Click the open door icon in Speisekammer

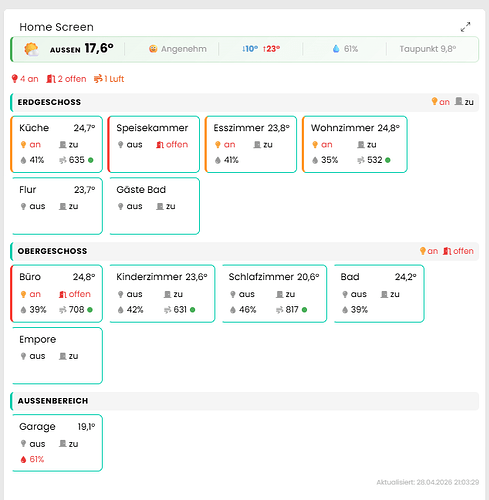click(160, 145)
